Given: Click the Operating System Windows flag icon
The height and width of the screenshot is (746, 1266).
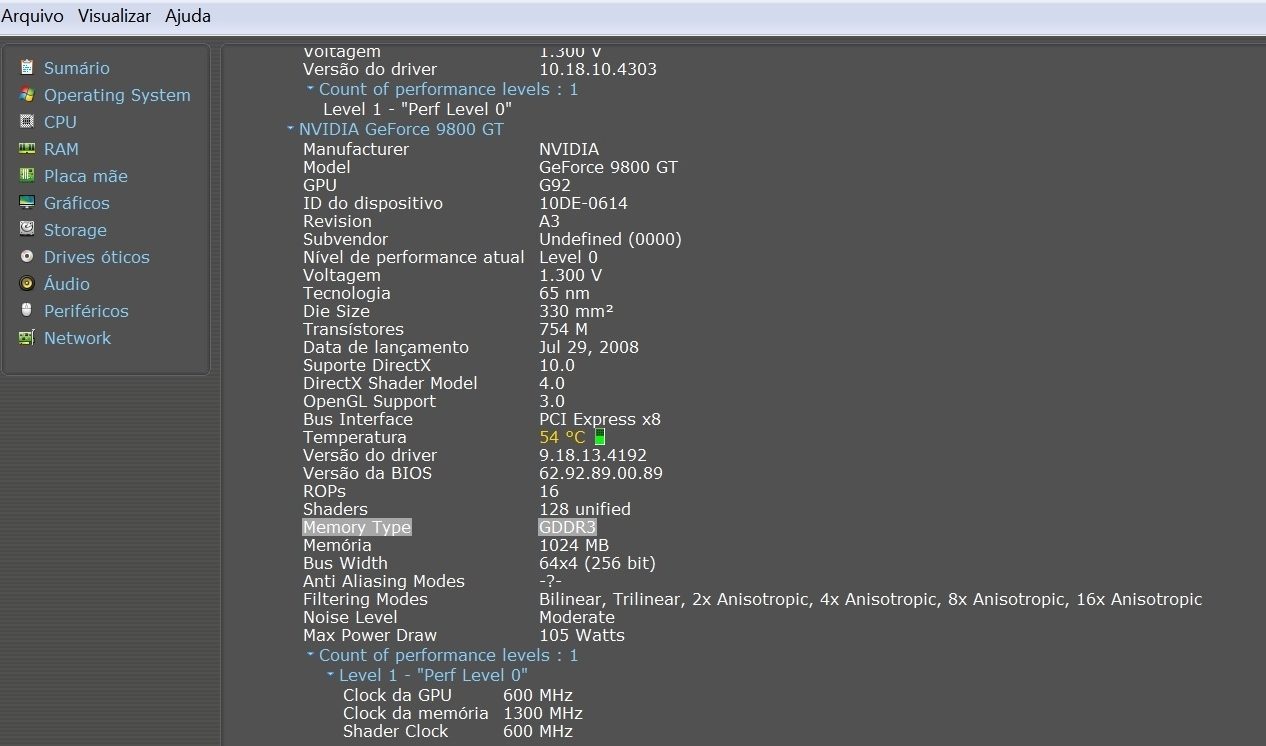Looking at the screenshot, I should [27, 95].
